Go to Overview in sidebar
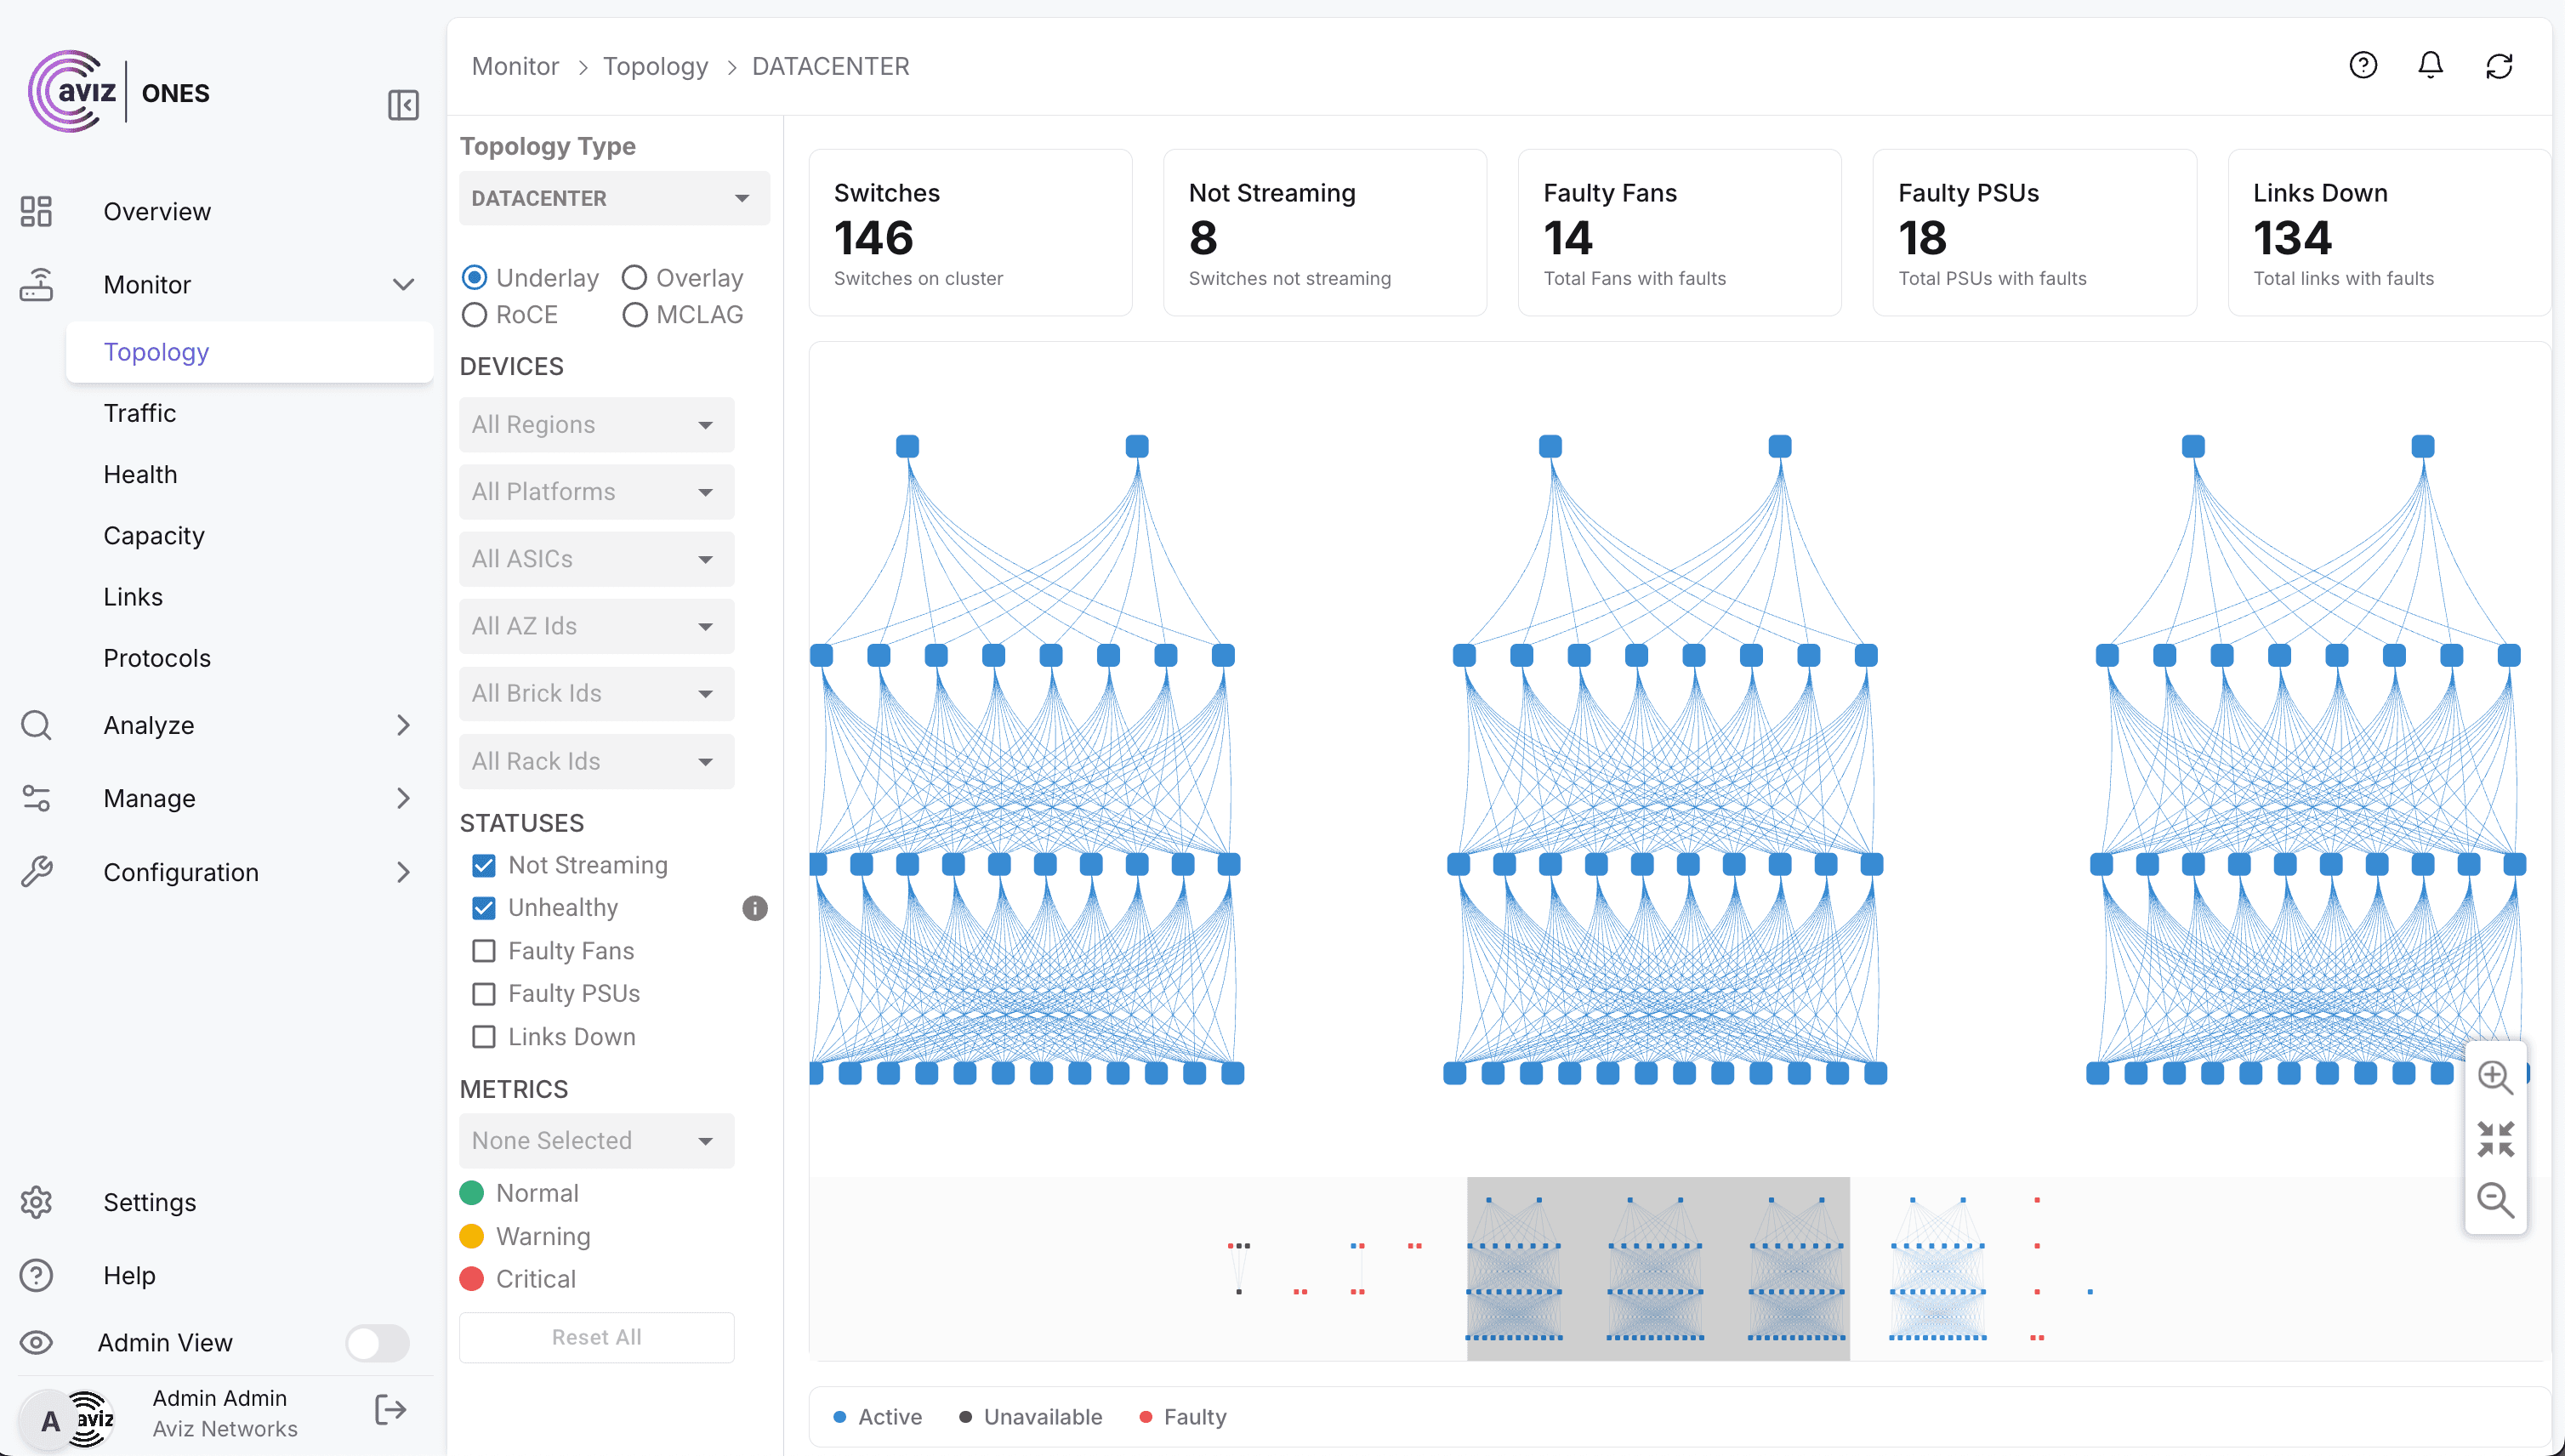This screenshot has width=2565, height=1456. coord(157,212)
